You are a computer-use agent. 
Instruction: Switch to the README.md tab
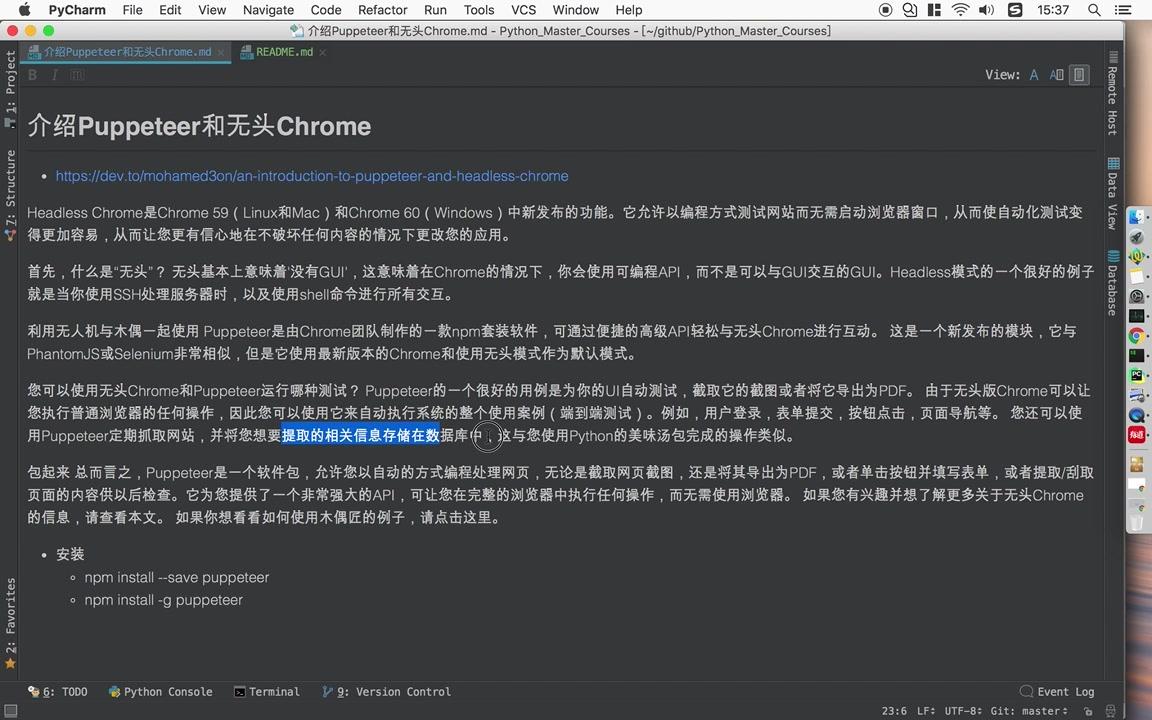pos(284,51)
